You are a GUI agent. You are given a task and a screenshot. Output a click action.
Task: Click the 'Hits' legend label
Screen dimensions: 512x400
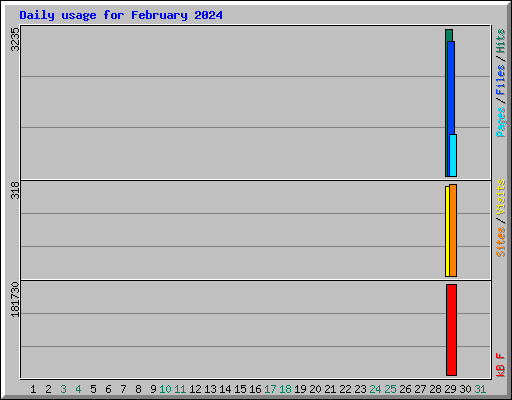[501, 41]
